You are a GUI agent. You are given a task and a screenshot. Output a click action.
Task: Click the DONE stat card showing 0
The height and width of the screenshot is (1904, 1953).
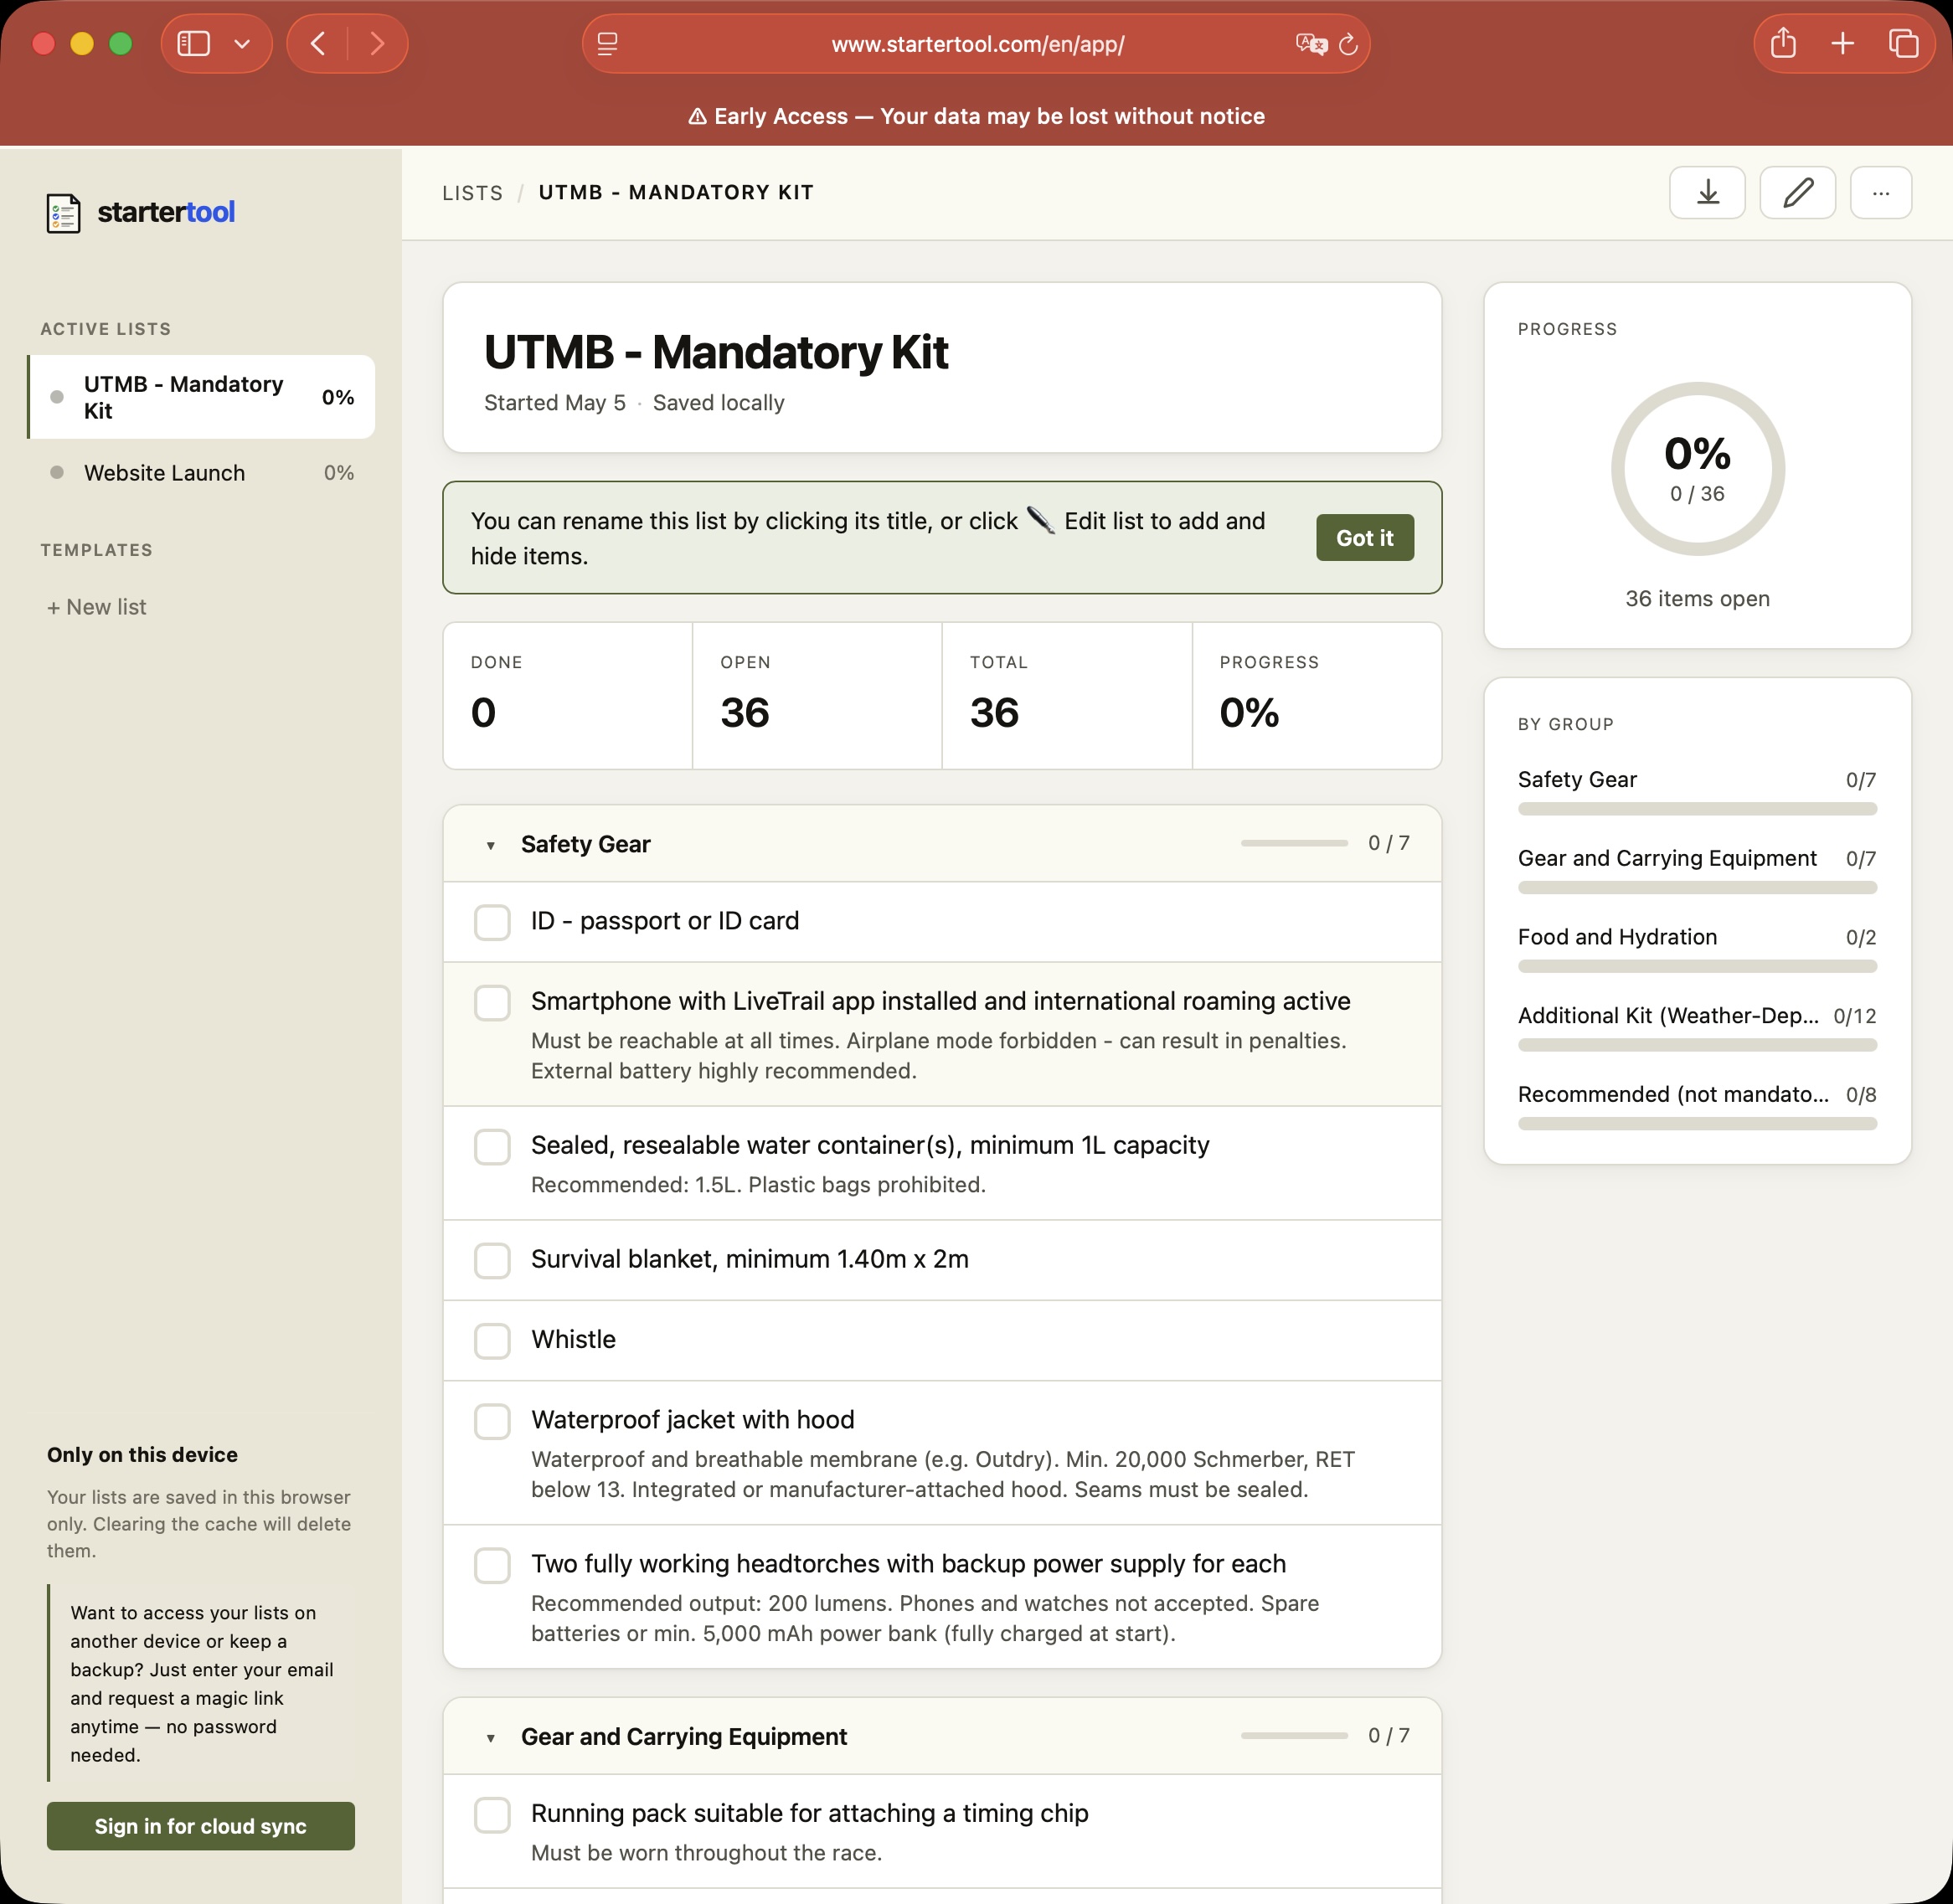pyautogui.click(x=567, y=696)
